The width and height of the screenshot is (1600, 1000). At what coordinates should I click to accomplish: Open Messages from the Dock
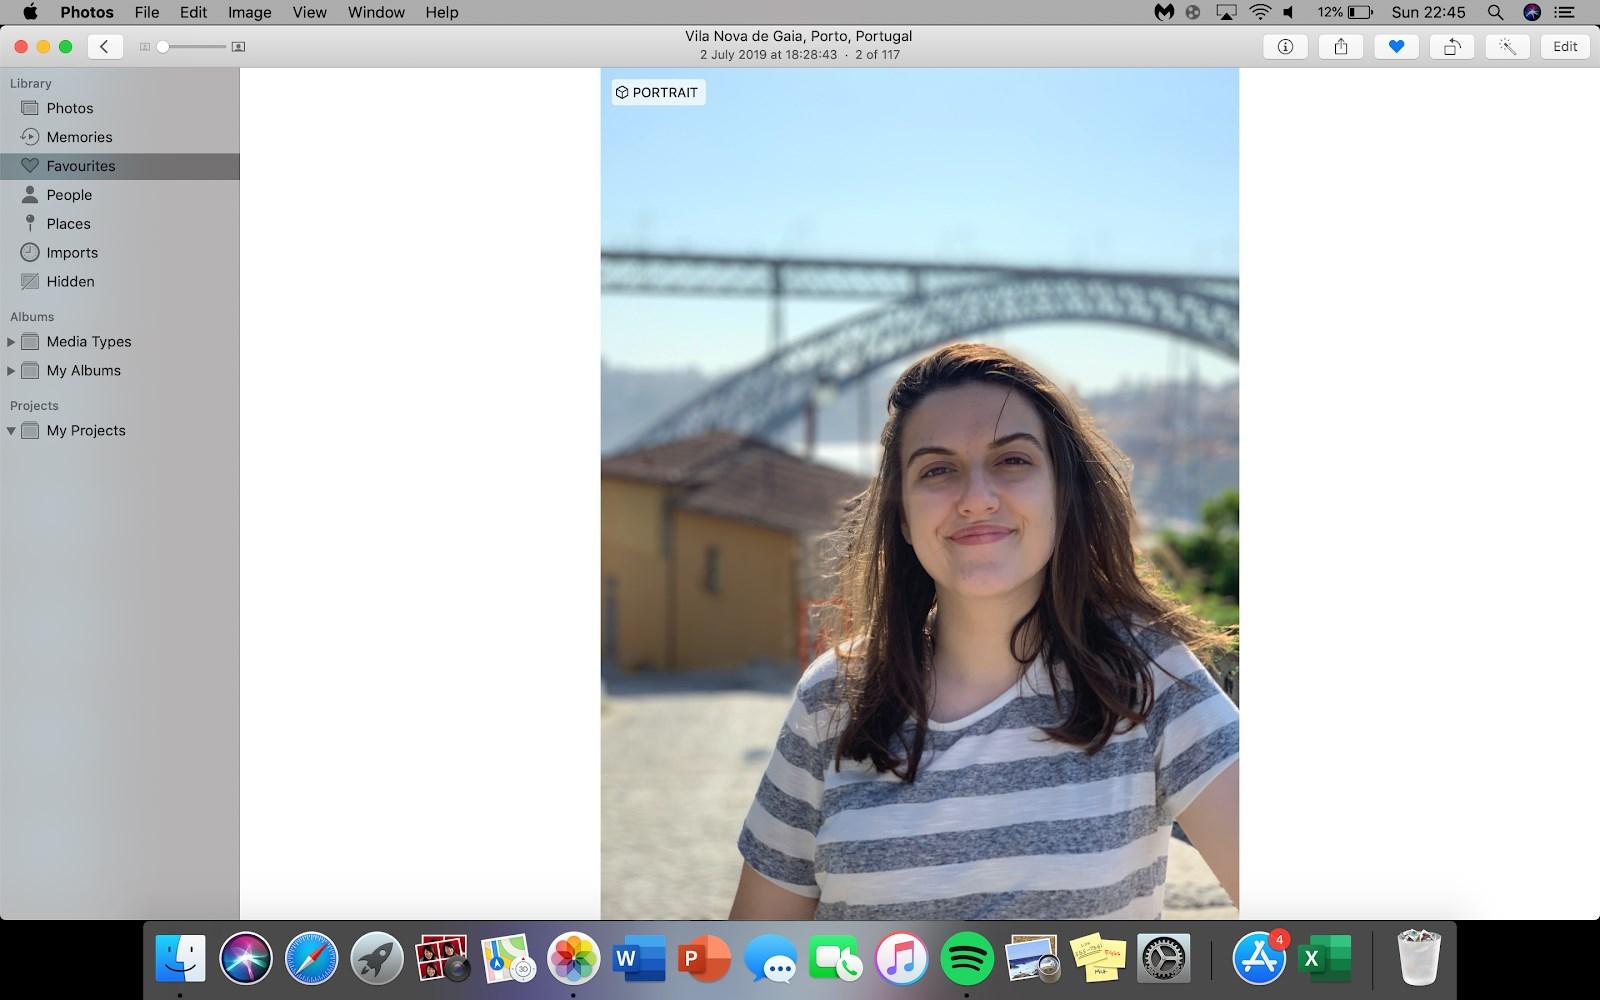pos(770,960)
